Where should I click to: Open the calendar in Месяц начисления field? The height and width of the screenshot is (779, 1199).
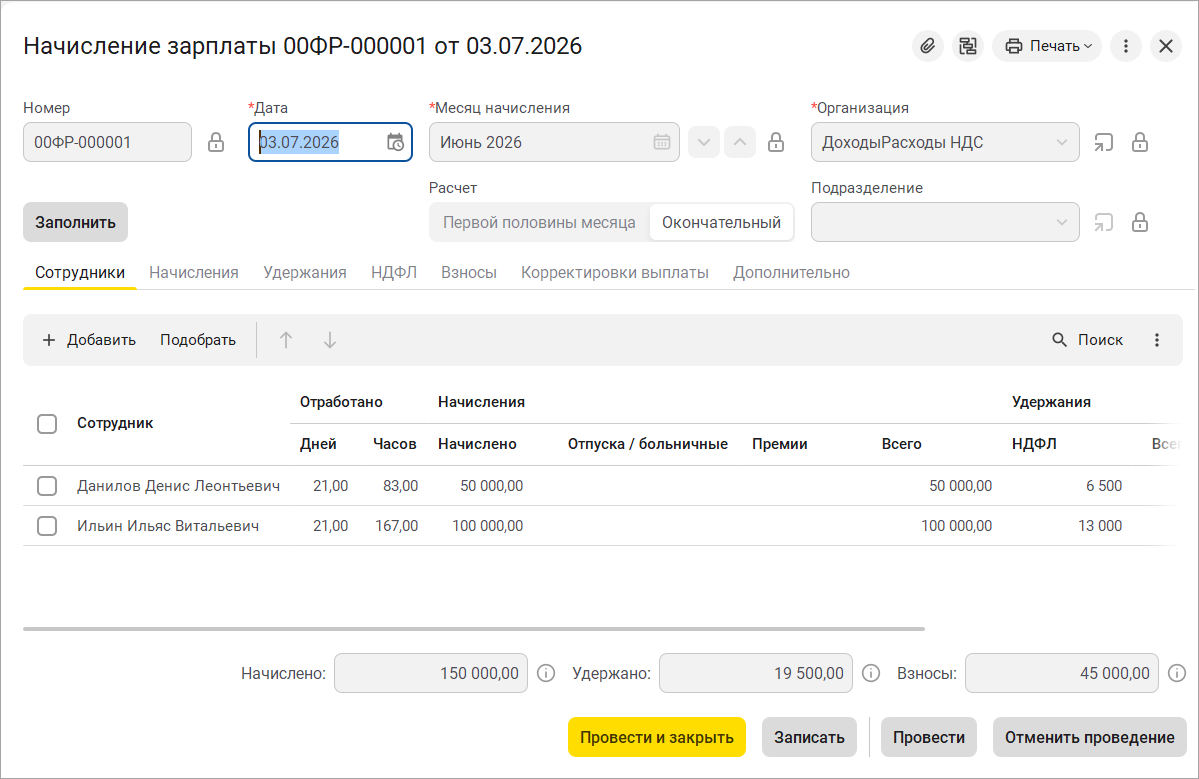pos(662,142)
